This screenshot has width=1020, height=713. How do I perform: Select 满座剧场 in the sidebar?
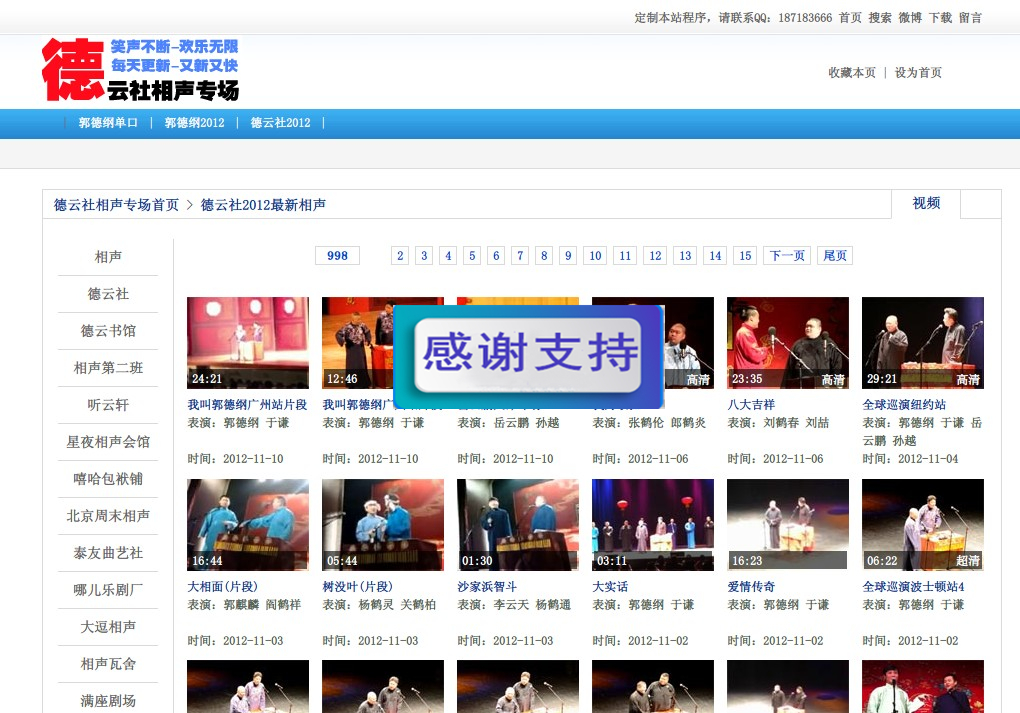(x=108, y=701)
